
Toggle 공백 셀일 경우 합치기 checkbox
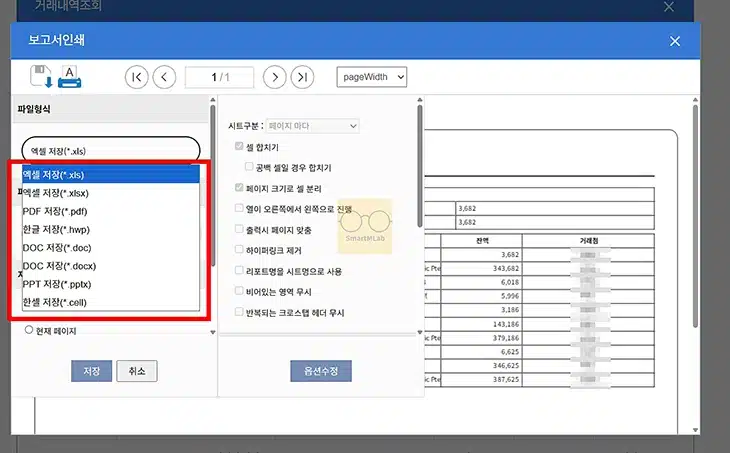(249, 167)
